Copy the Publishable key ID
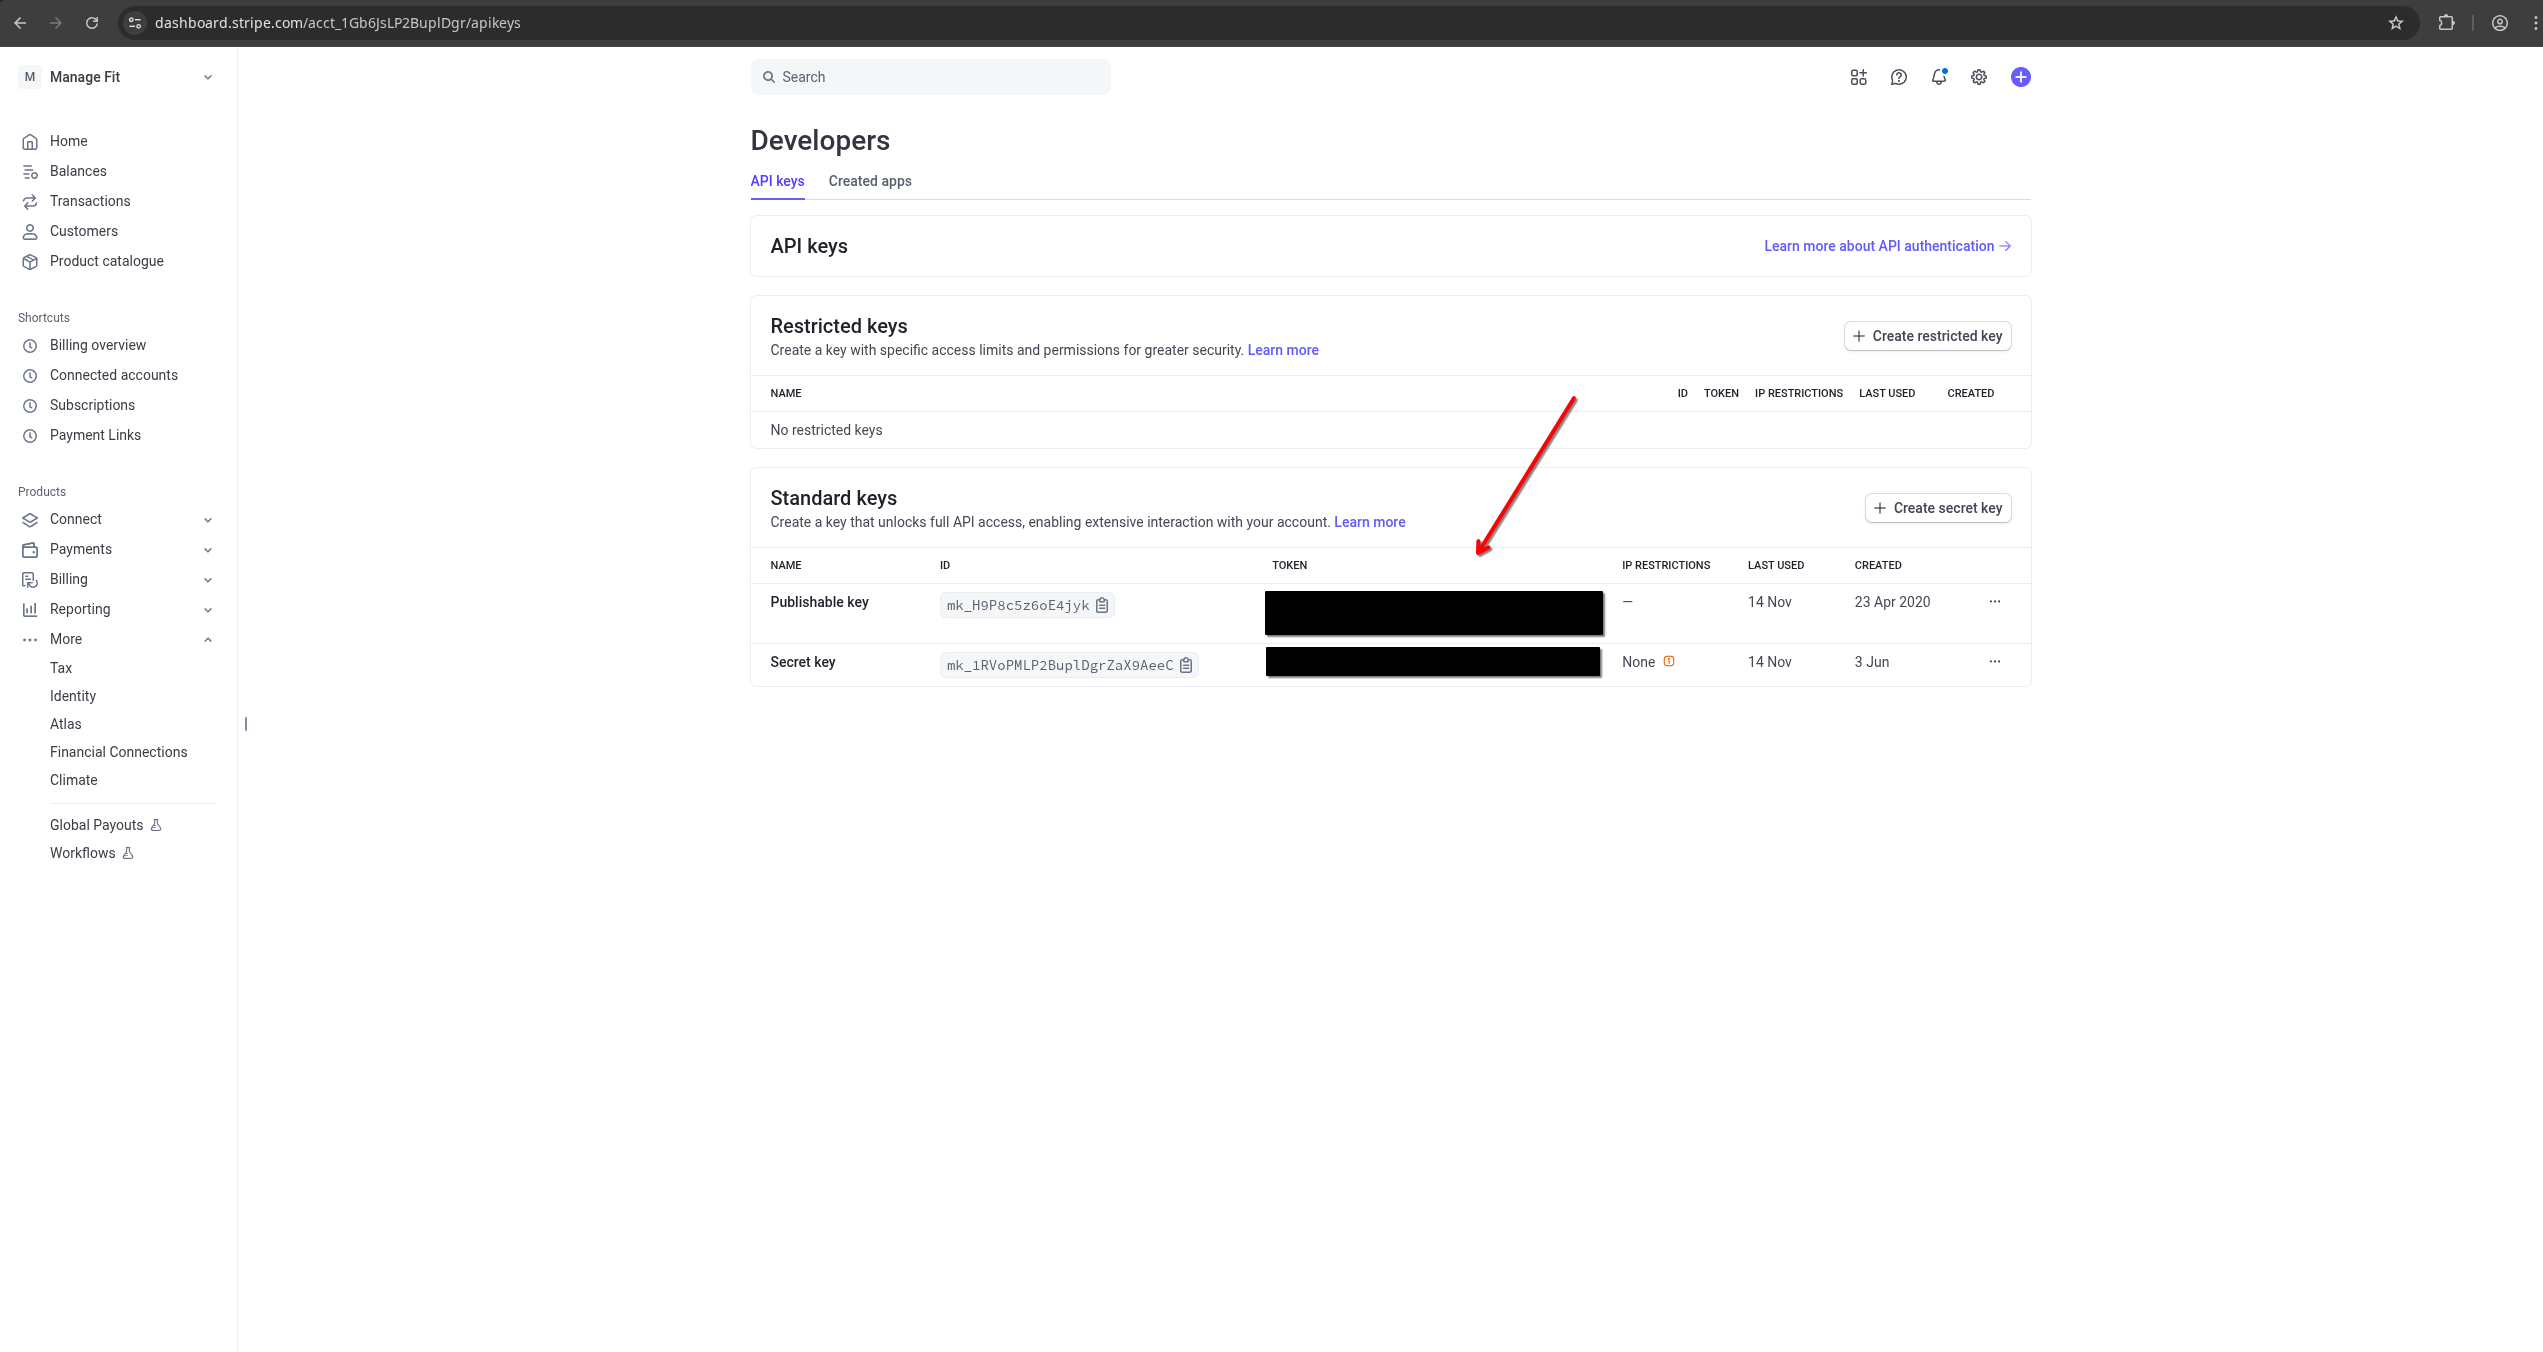The image size is (2543, 1352). [1102, 605]
